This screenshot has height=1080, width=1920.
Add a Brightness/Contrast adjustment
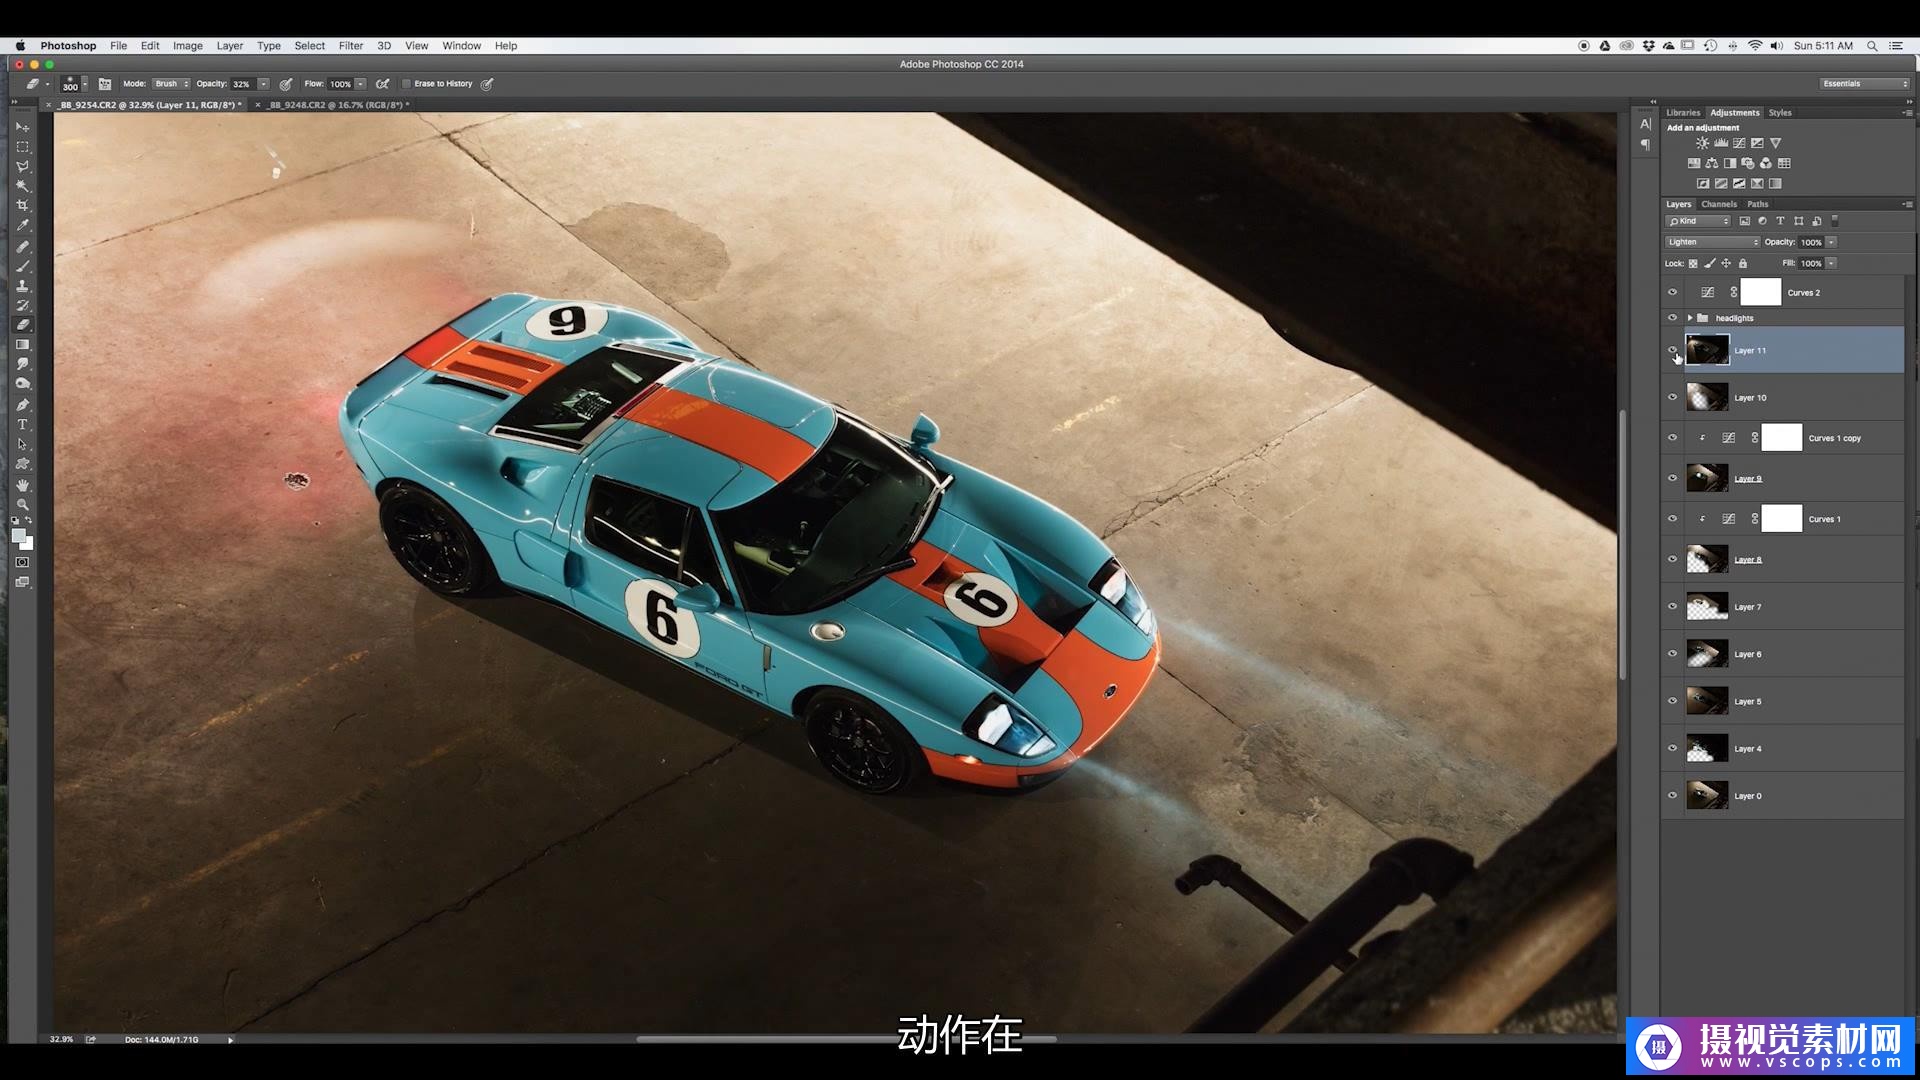[1702, 143]
